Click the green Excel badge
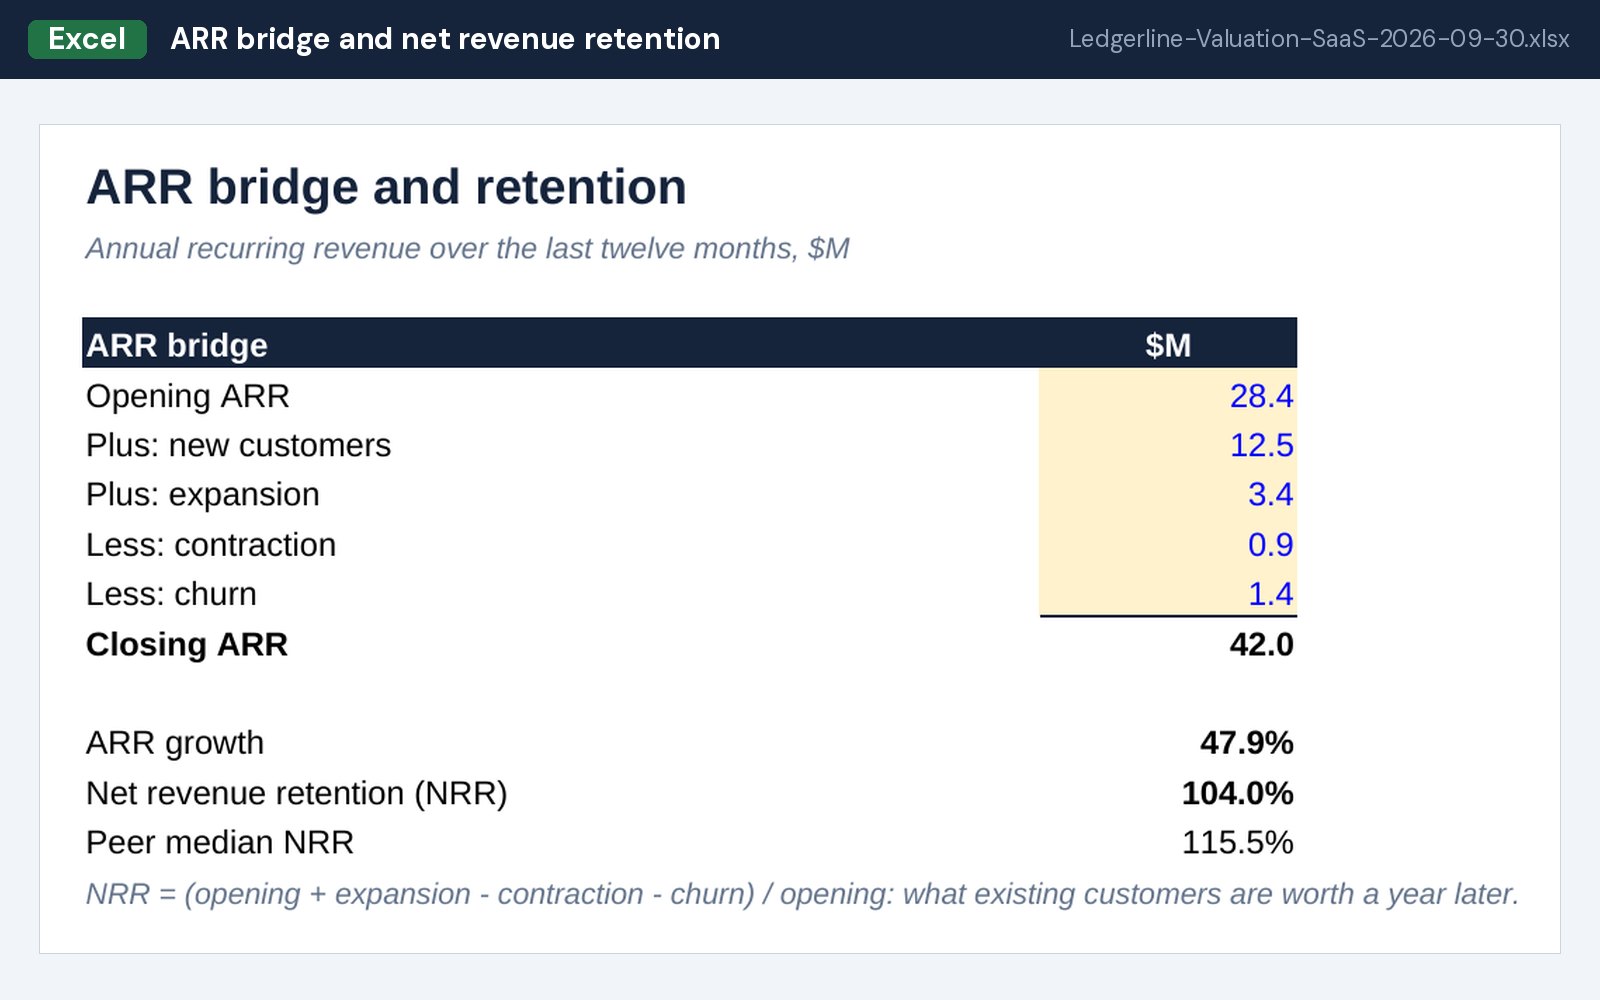Screen dimensions: 1600x1000 [87, 39]
